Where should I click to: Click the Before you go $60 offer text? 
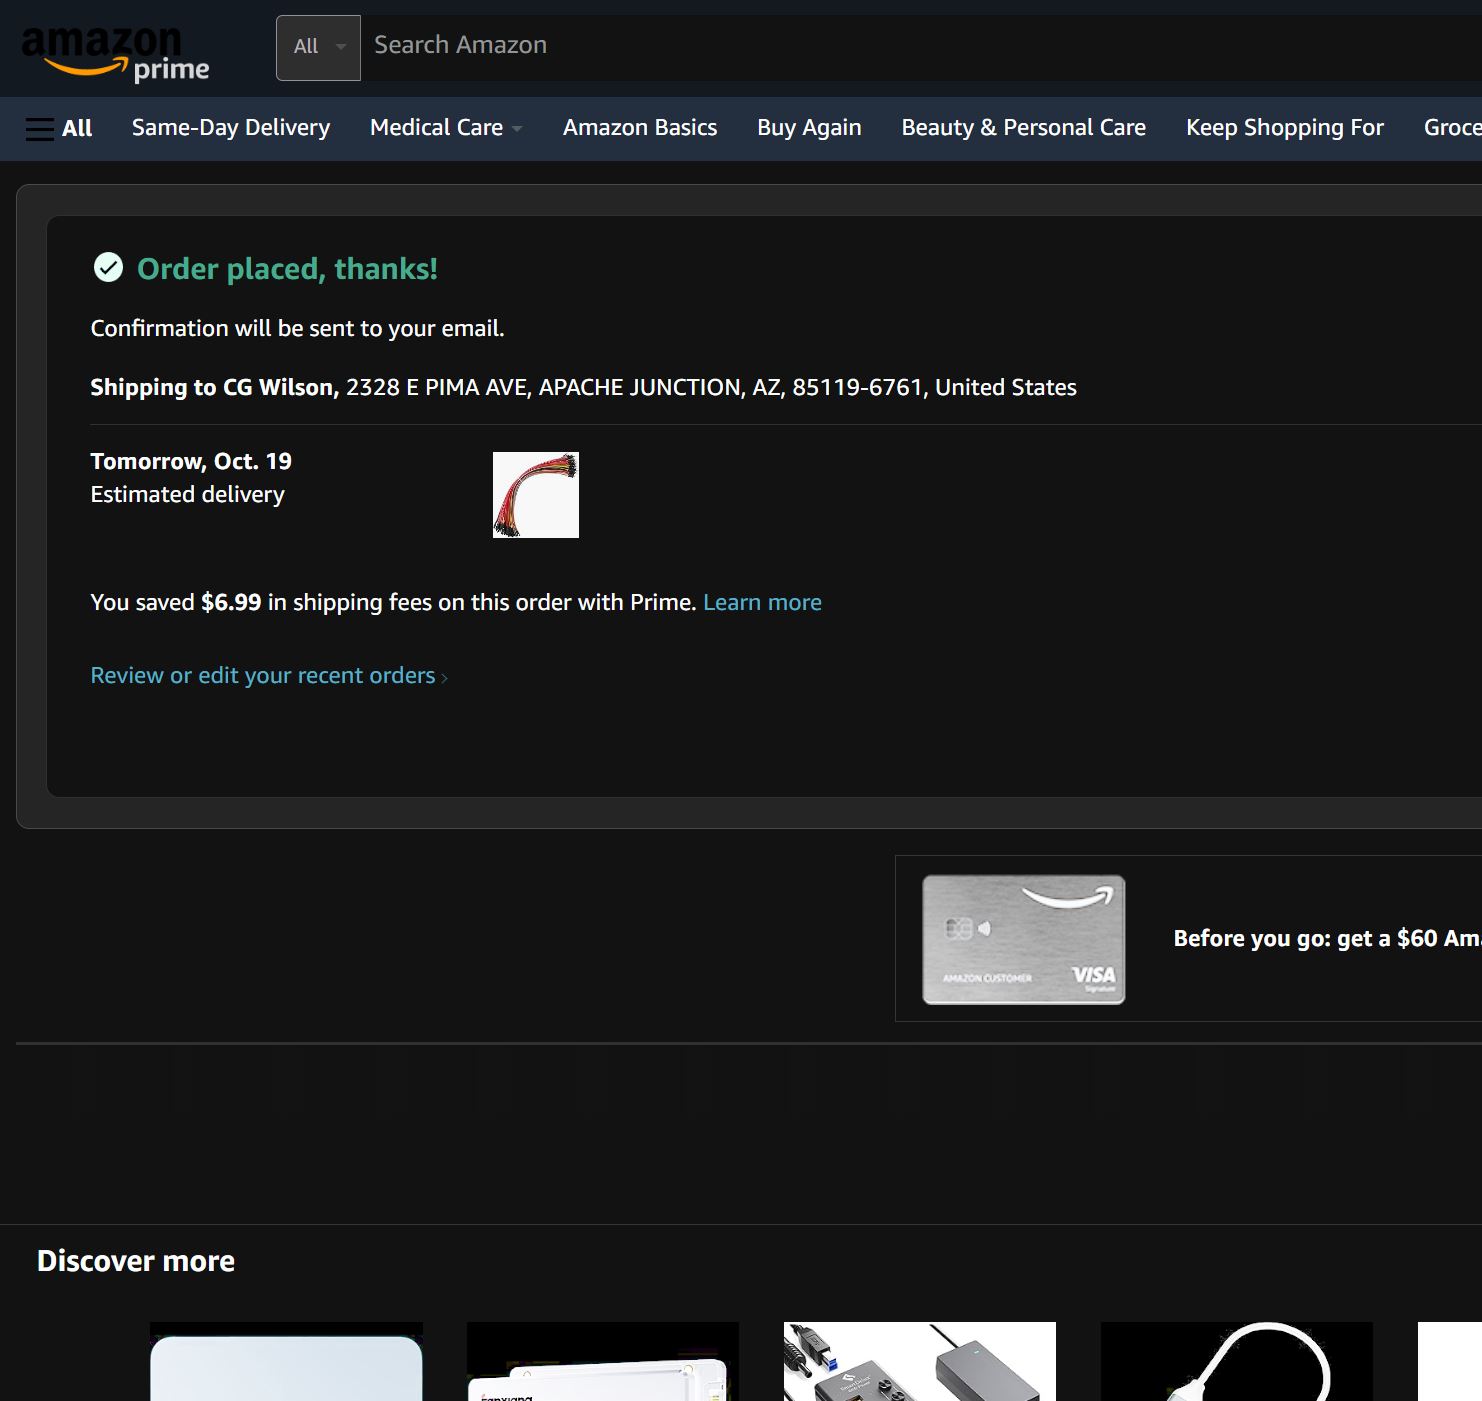[x=1327, y=938]
